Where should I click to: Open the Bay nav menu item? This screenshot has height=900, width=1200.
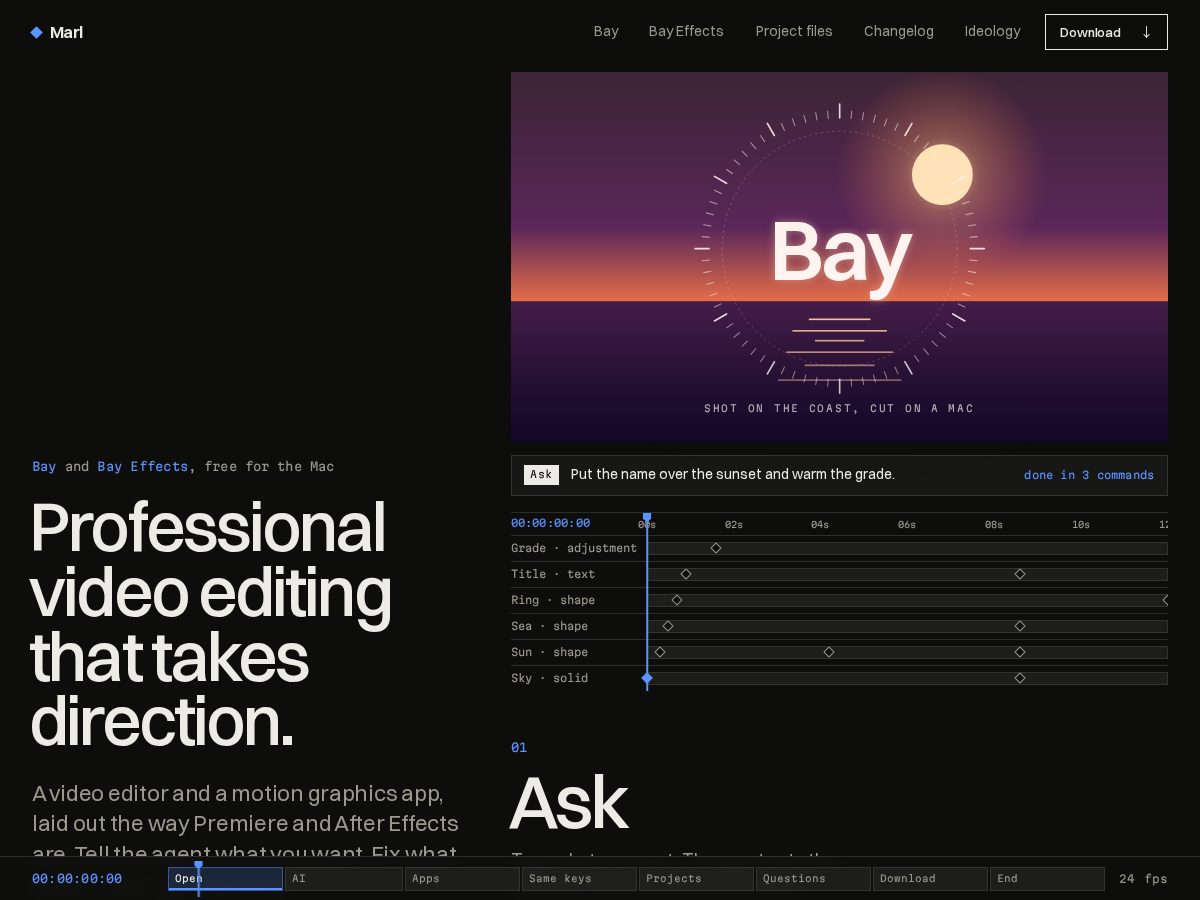pyautogui.click(x=606, y=31)
